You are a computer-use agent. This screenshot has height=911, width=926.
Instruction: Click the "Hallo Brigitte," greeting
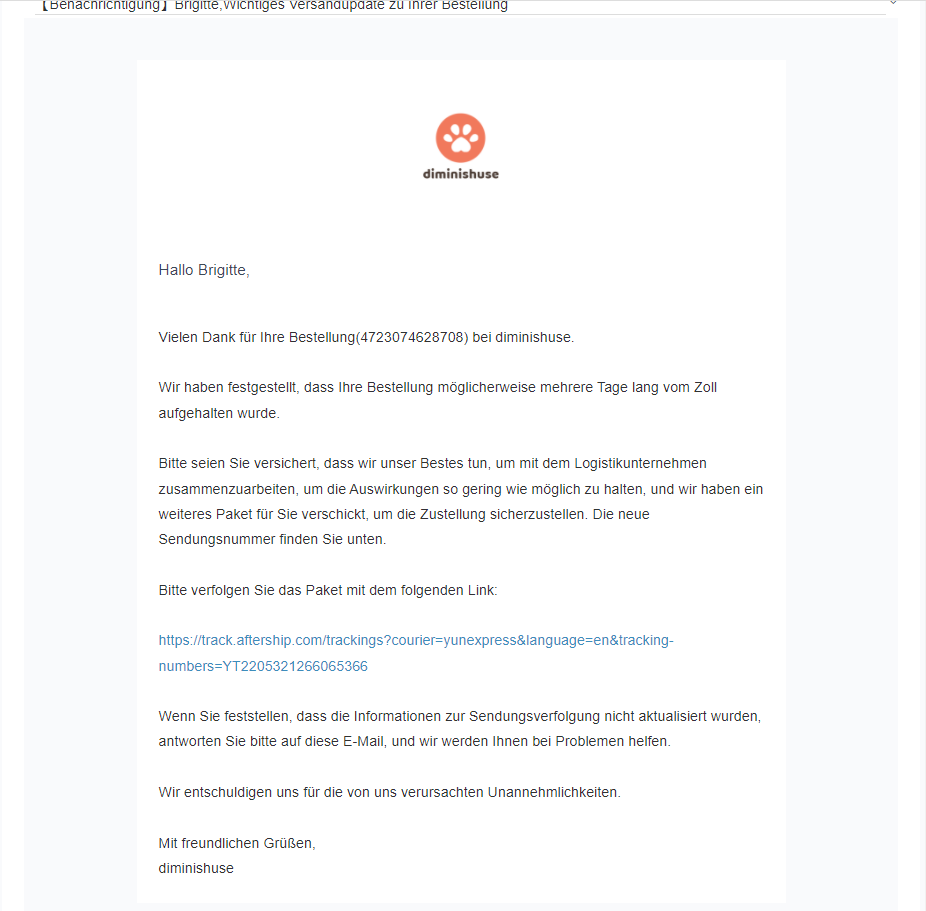click(204, 270)
